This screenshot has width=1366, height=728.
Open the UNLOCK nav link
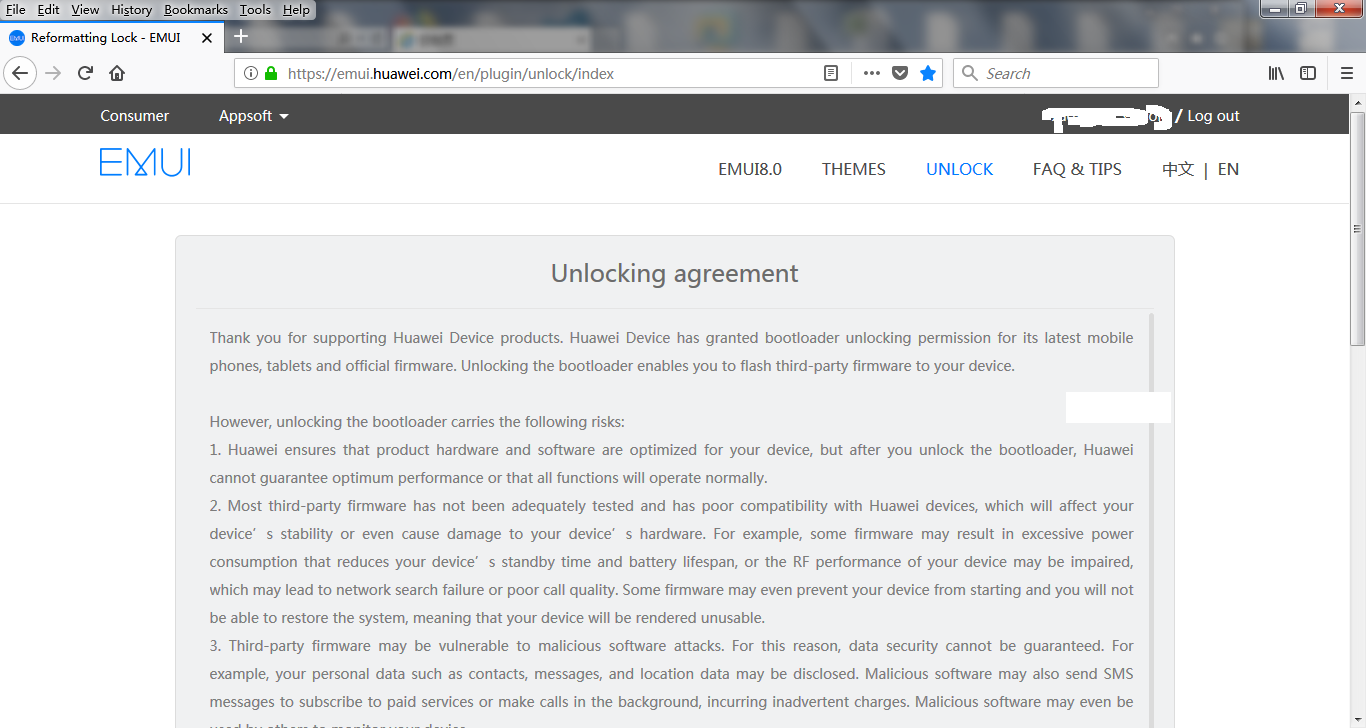(960, 169)
